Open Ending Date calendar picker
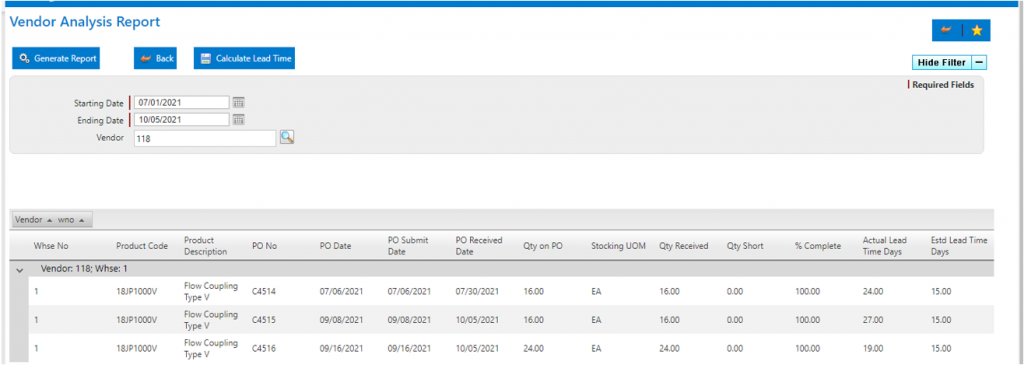Viewport: 1024px width, 365px height. (x=238, y=119)
